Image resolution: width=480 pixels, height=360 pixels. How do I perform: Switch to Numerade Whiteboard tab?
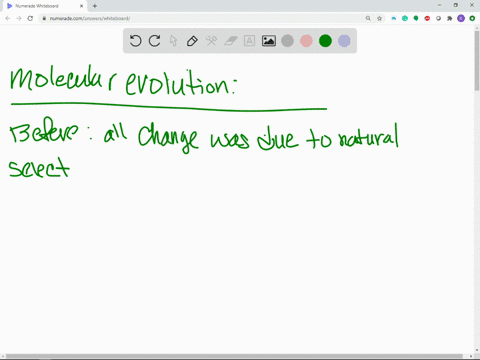pyautogui.click(x=44, y=6)
